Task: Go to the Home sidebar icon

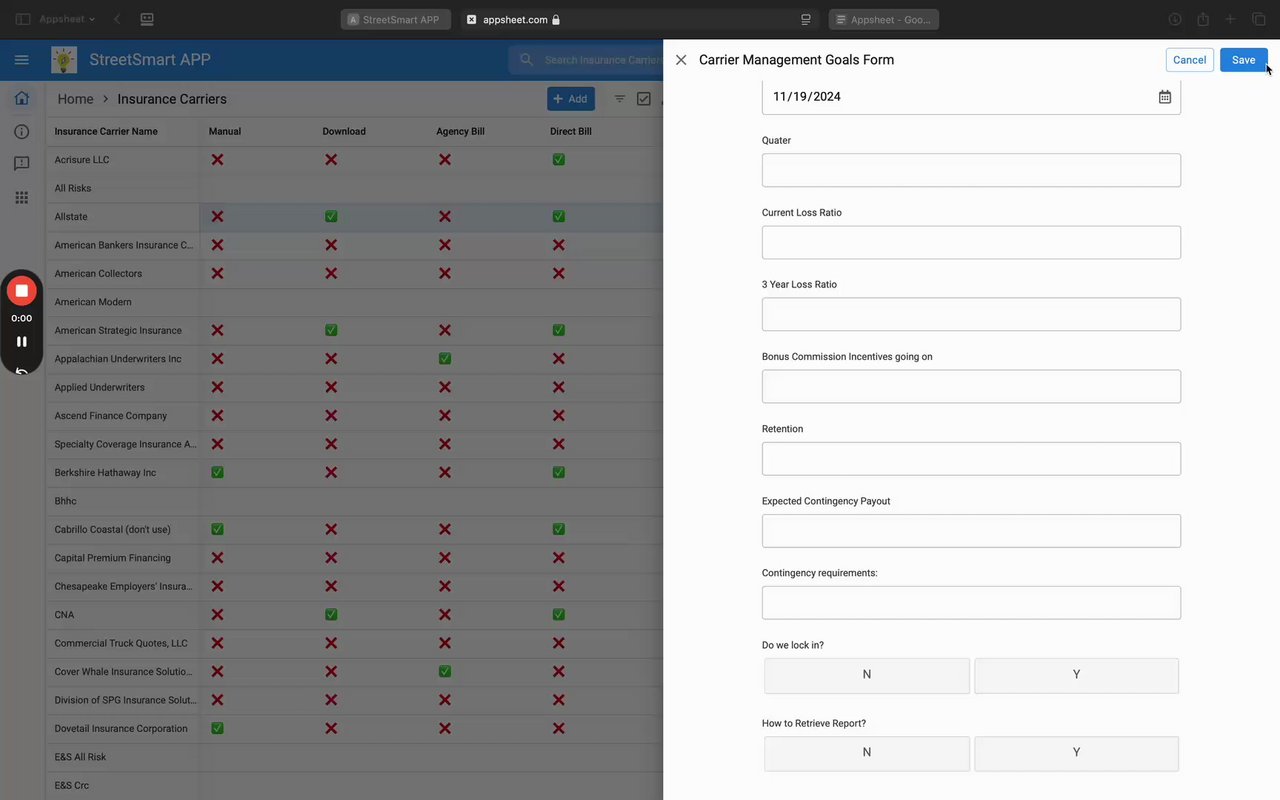Action: pyautogui.click(x=22, y=98)
